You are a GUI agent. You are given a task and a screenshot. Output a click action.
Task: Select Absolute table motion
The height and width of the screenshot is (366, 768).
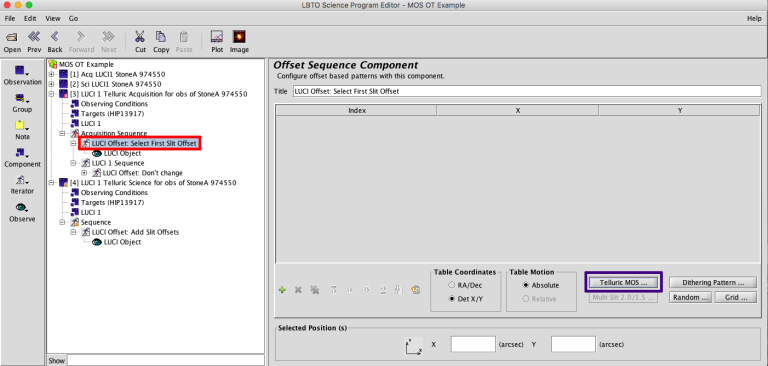coord(526,285)
